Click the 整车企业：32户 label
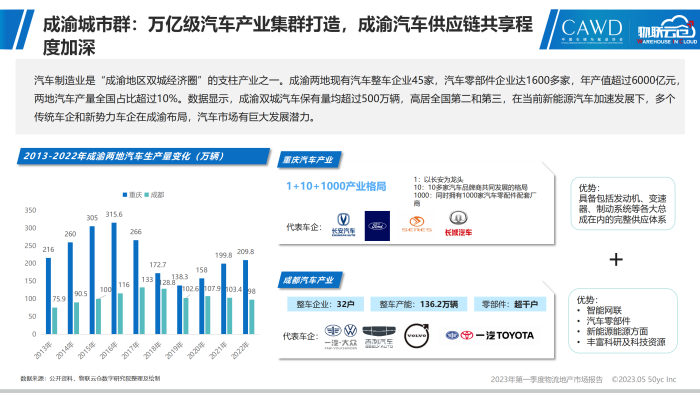This screenshot has height=393, width=700. pos(325,304)
